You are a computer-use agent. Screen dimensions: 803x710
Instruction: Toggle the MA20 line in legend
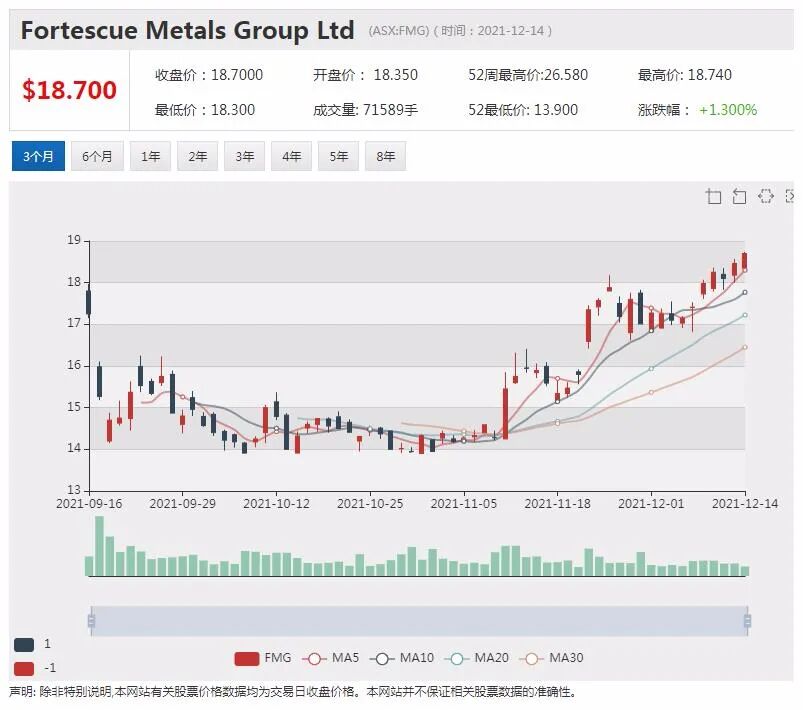click(477, 658)
